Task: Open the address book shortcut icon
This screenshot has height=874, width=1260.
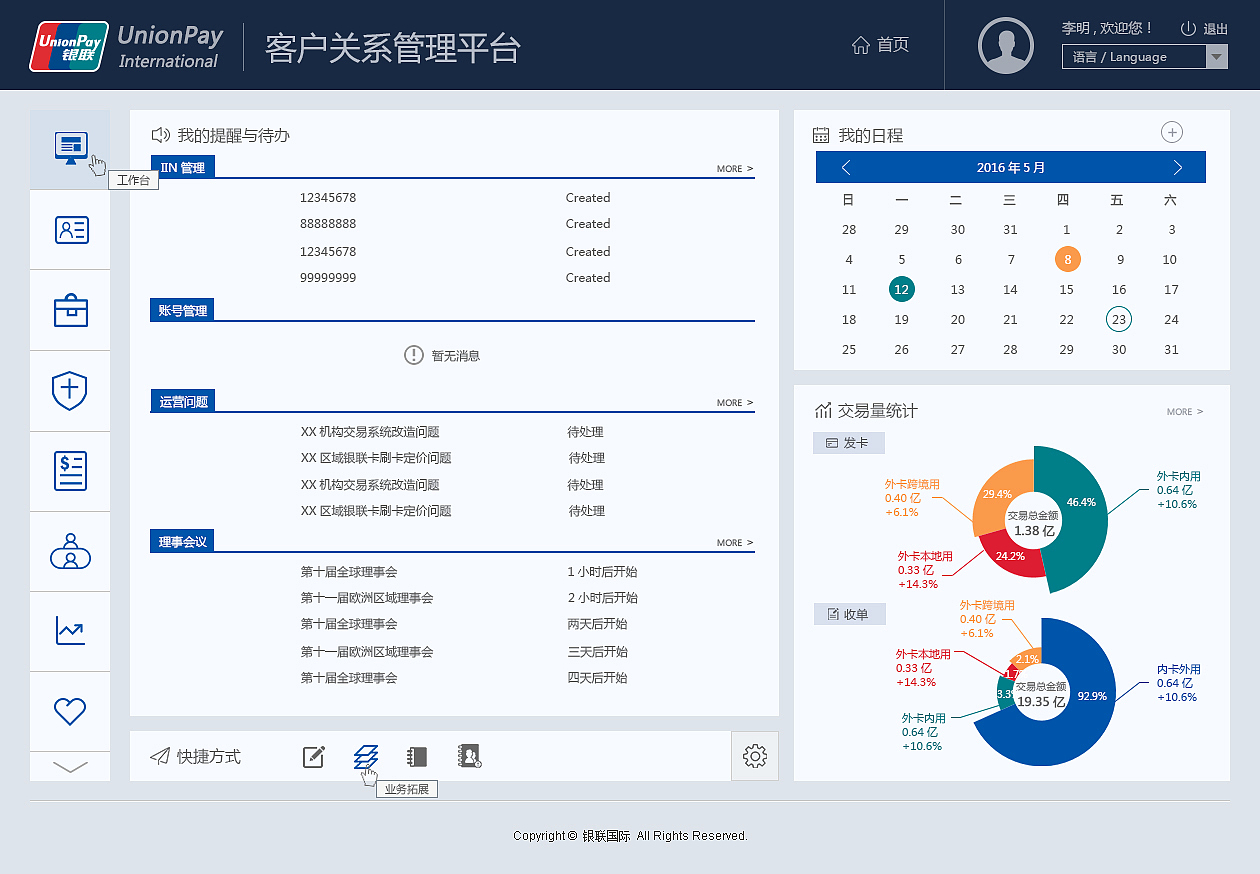Action: (469, 757)
